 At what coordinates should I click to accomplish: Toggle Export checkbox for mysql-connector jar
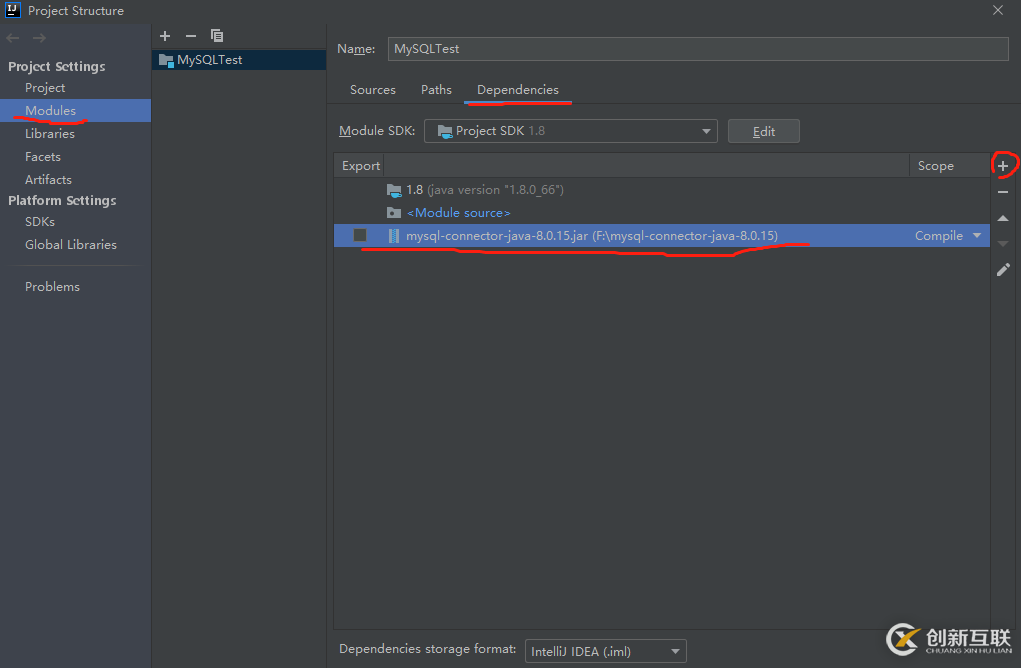[359, 235]
